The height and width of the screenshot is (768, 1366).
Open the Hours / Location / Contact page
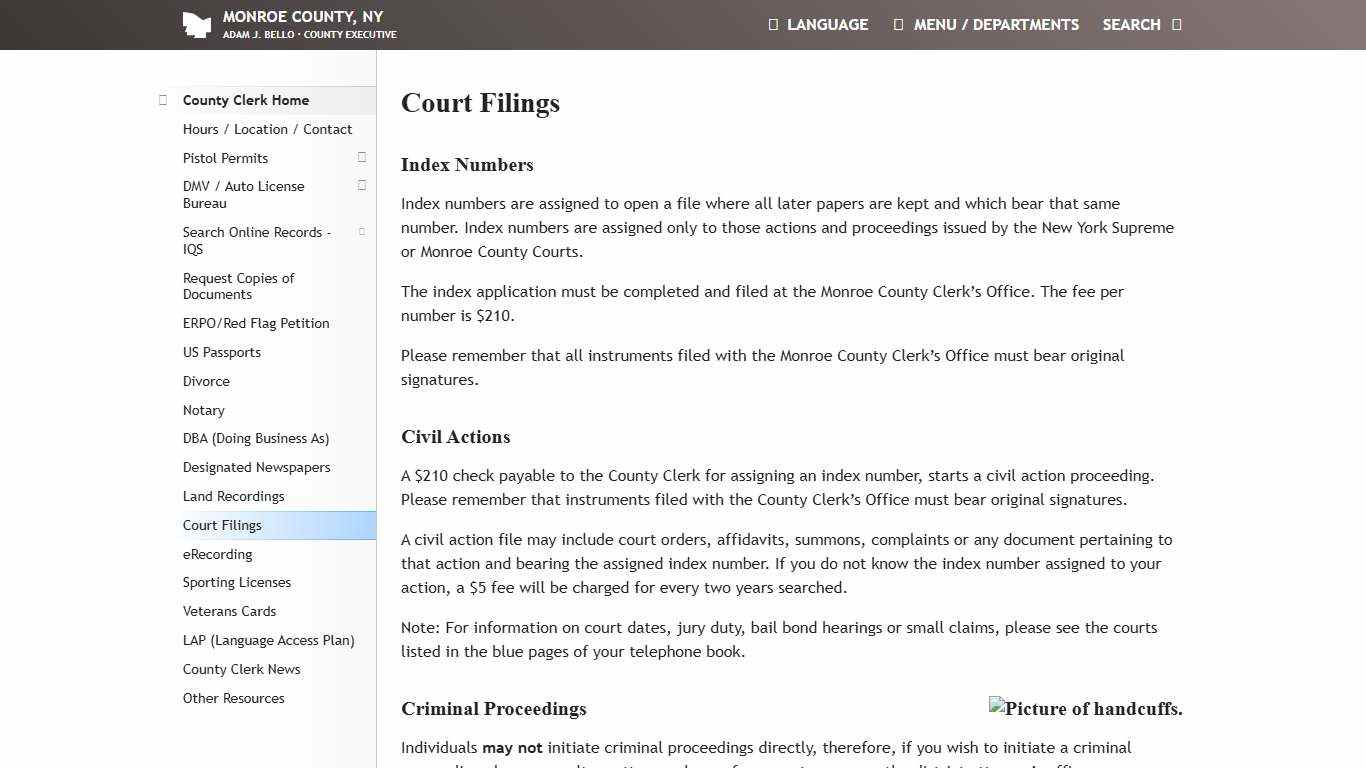(267, 129)
